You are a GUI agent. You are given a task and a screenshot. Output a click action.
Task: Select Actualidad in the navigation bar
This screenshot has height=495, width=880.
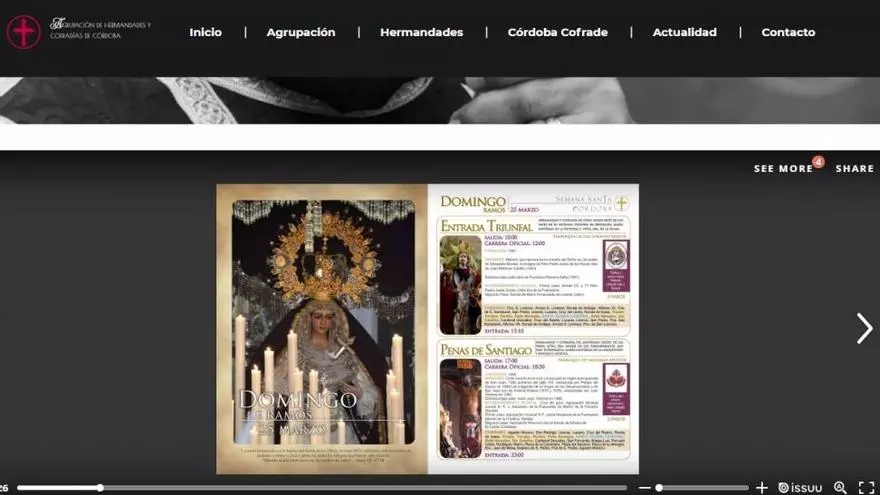click(684, 32)
